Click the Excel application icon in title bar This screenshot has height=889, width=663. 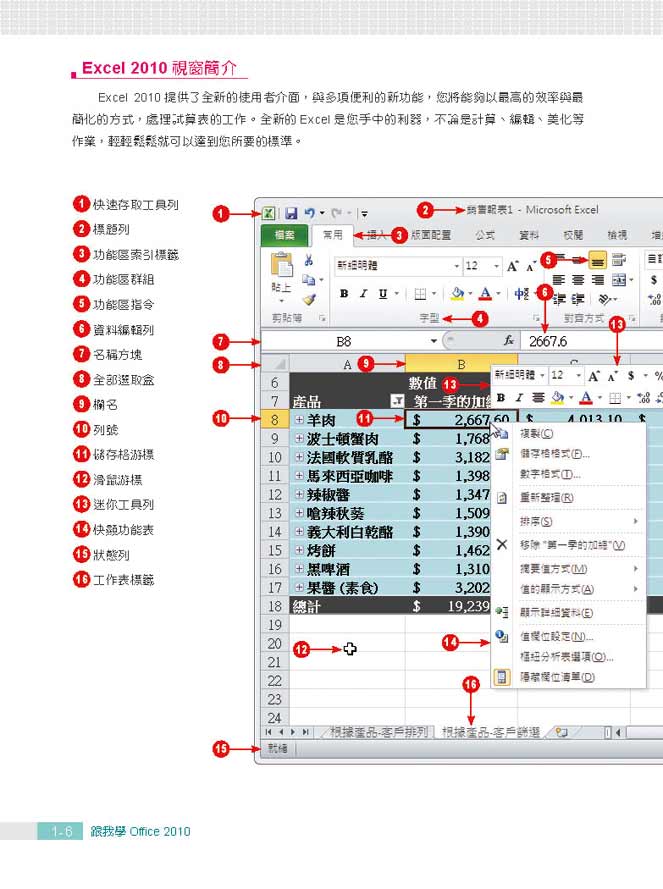tap(268, 214)
